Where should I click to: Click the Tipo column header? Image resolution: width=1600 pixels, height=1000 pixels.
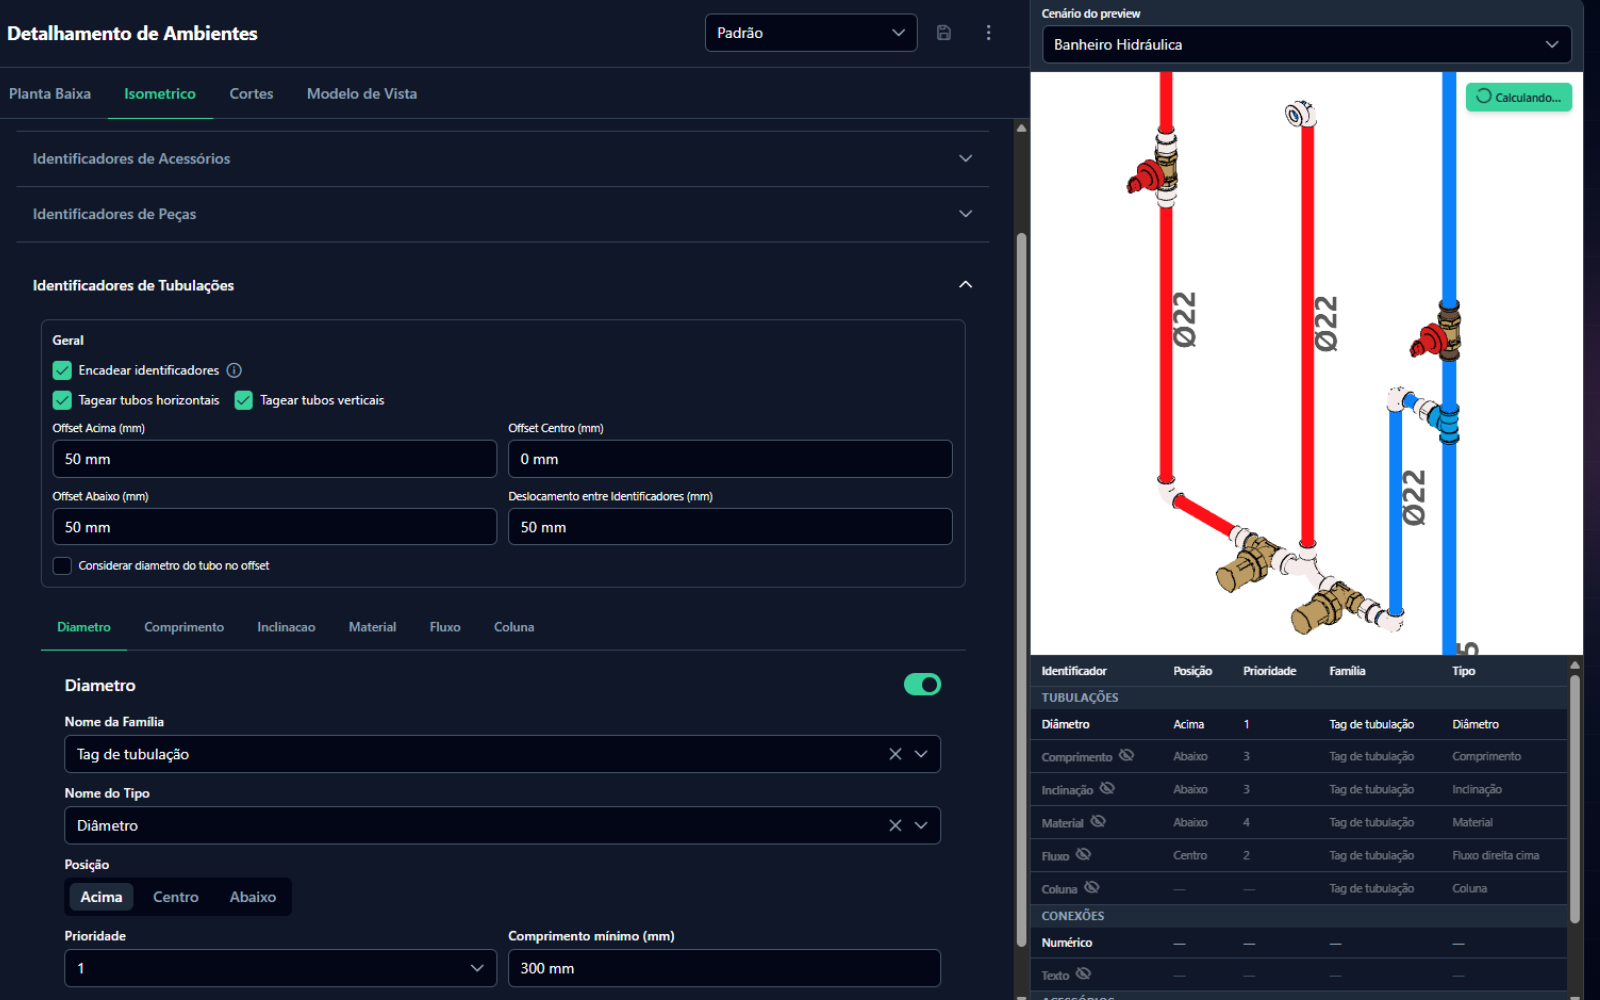pos(1463,671)
